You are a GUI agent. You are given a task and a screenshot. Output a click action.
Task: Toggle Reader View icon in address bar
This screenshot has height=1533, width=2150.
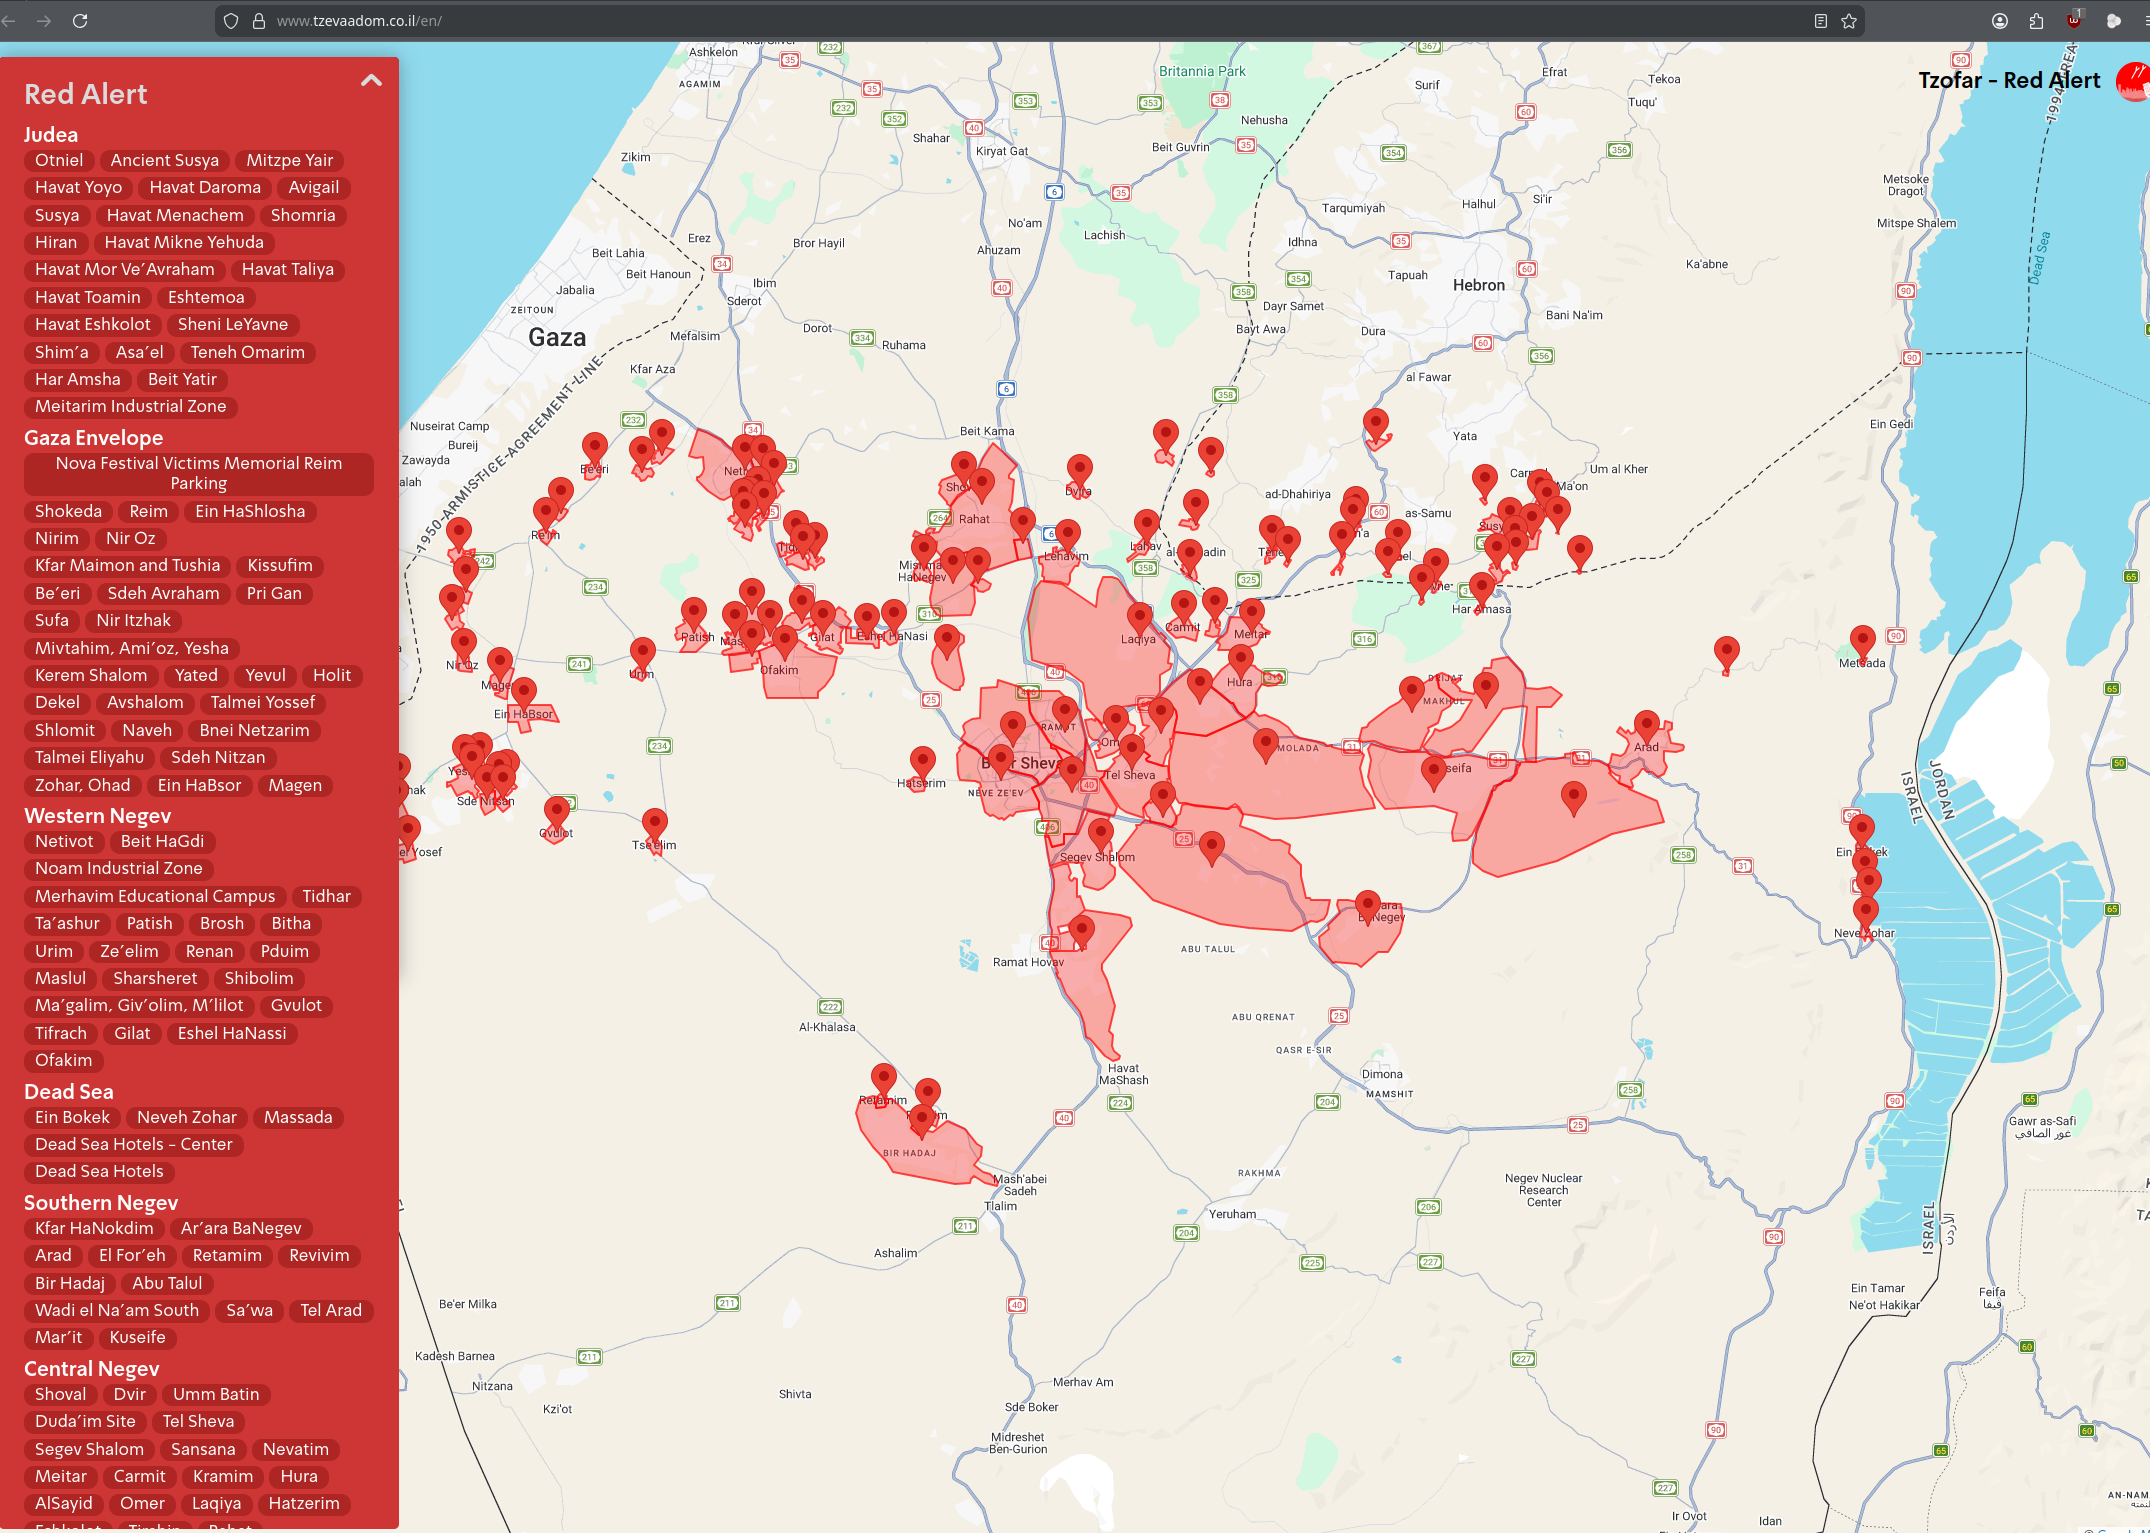(x=1820, y=21)
